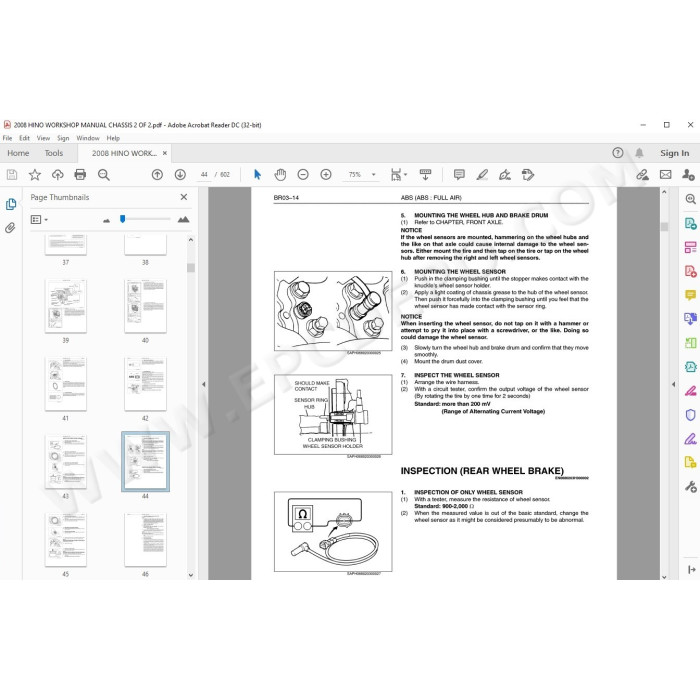Share a link to file icon

click(642, 175)
